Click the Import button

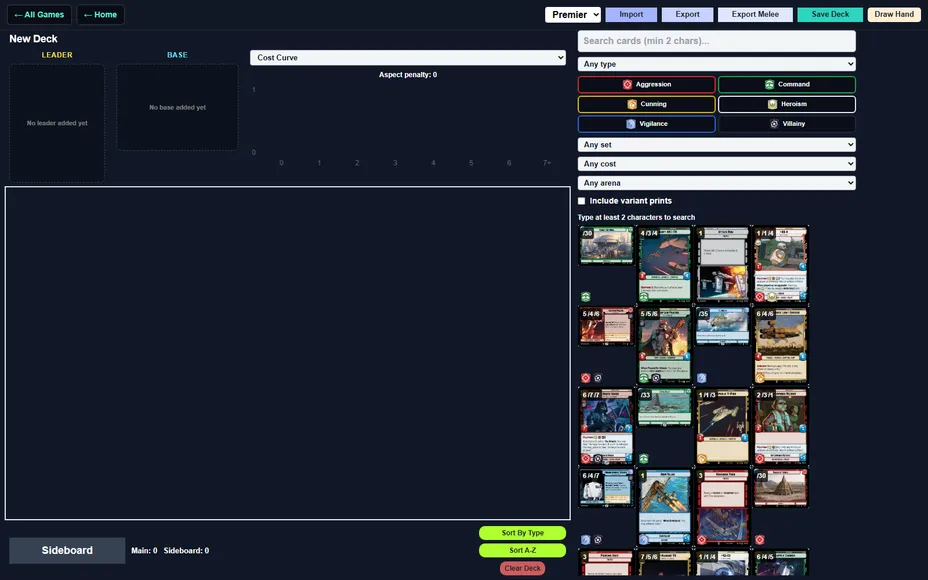click(x=631, y=15)
